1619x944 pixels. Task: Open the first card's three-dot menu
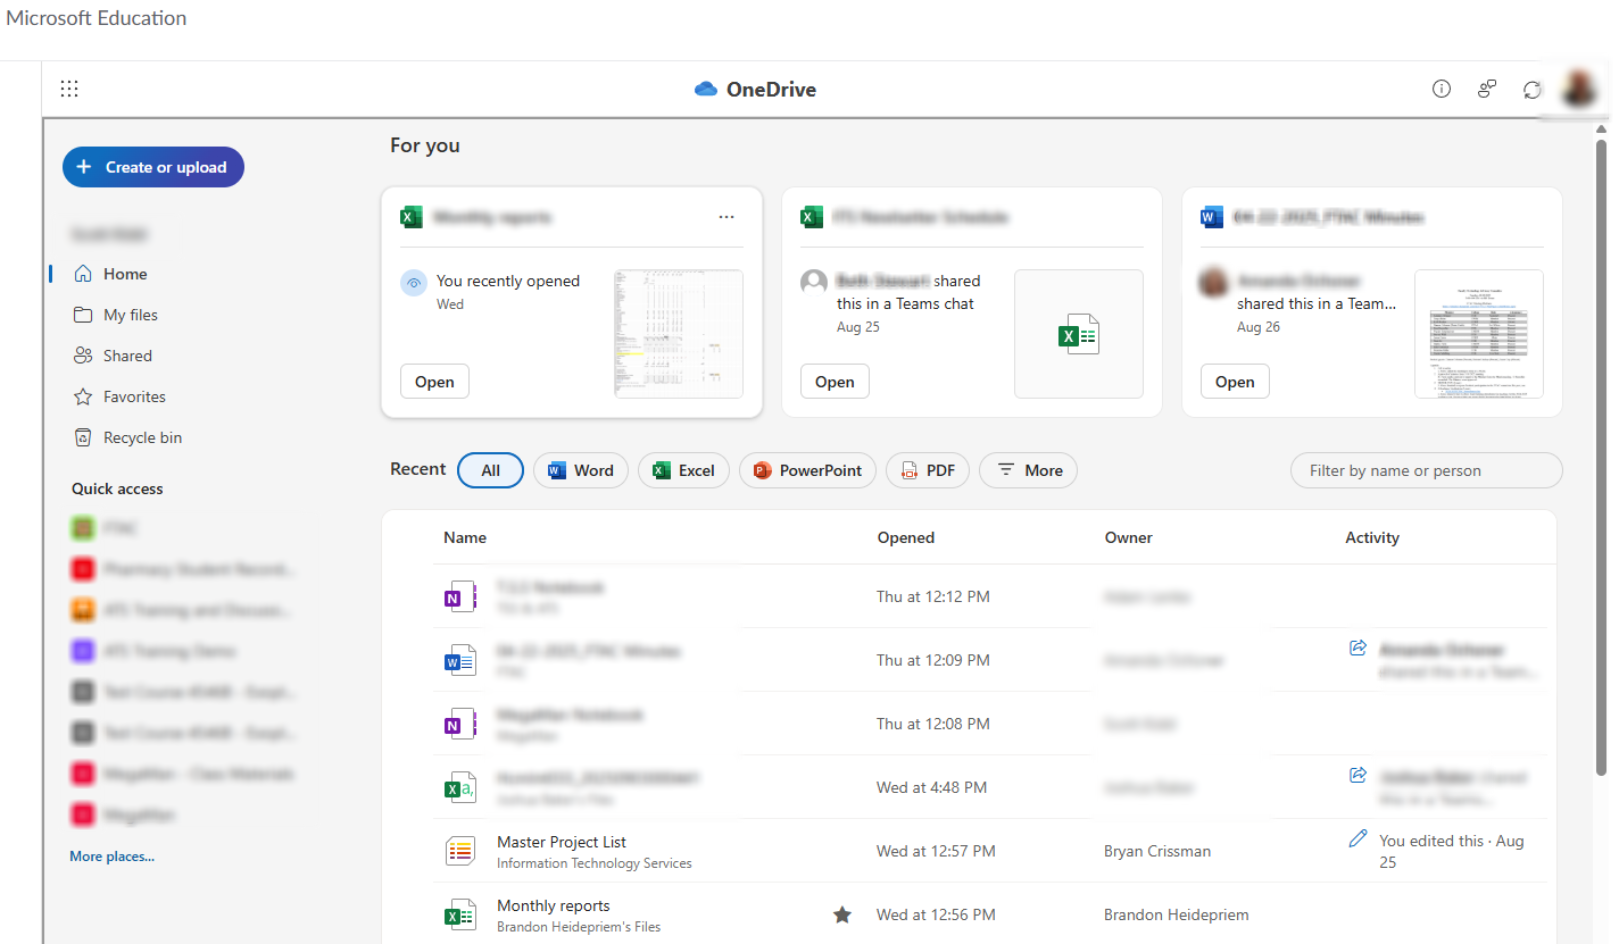point(726,217)
